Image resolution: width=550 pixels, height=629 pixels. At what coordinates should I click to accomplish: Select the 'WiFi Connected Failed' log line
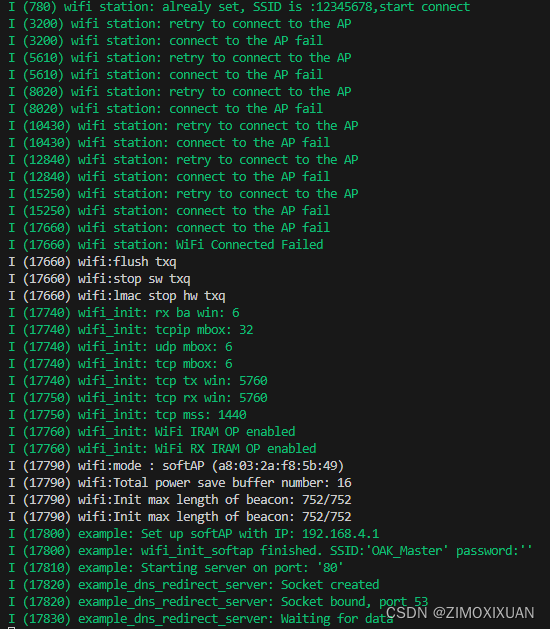pyautogui.click(x=166, y=245)
